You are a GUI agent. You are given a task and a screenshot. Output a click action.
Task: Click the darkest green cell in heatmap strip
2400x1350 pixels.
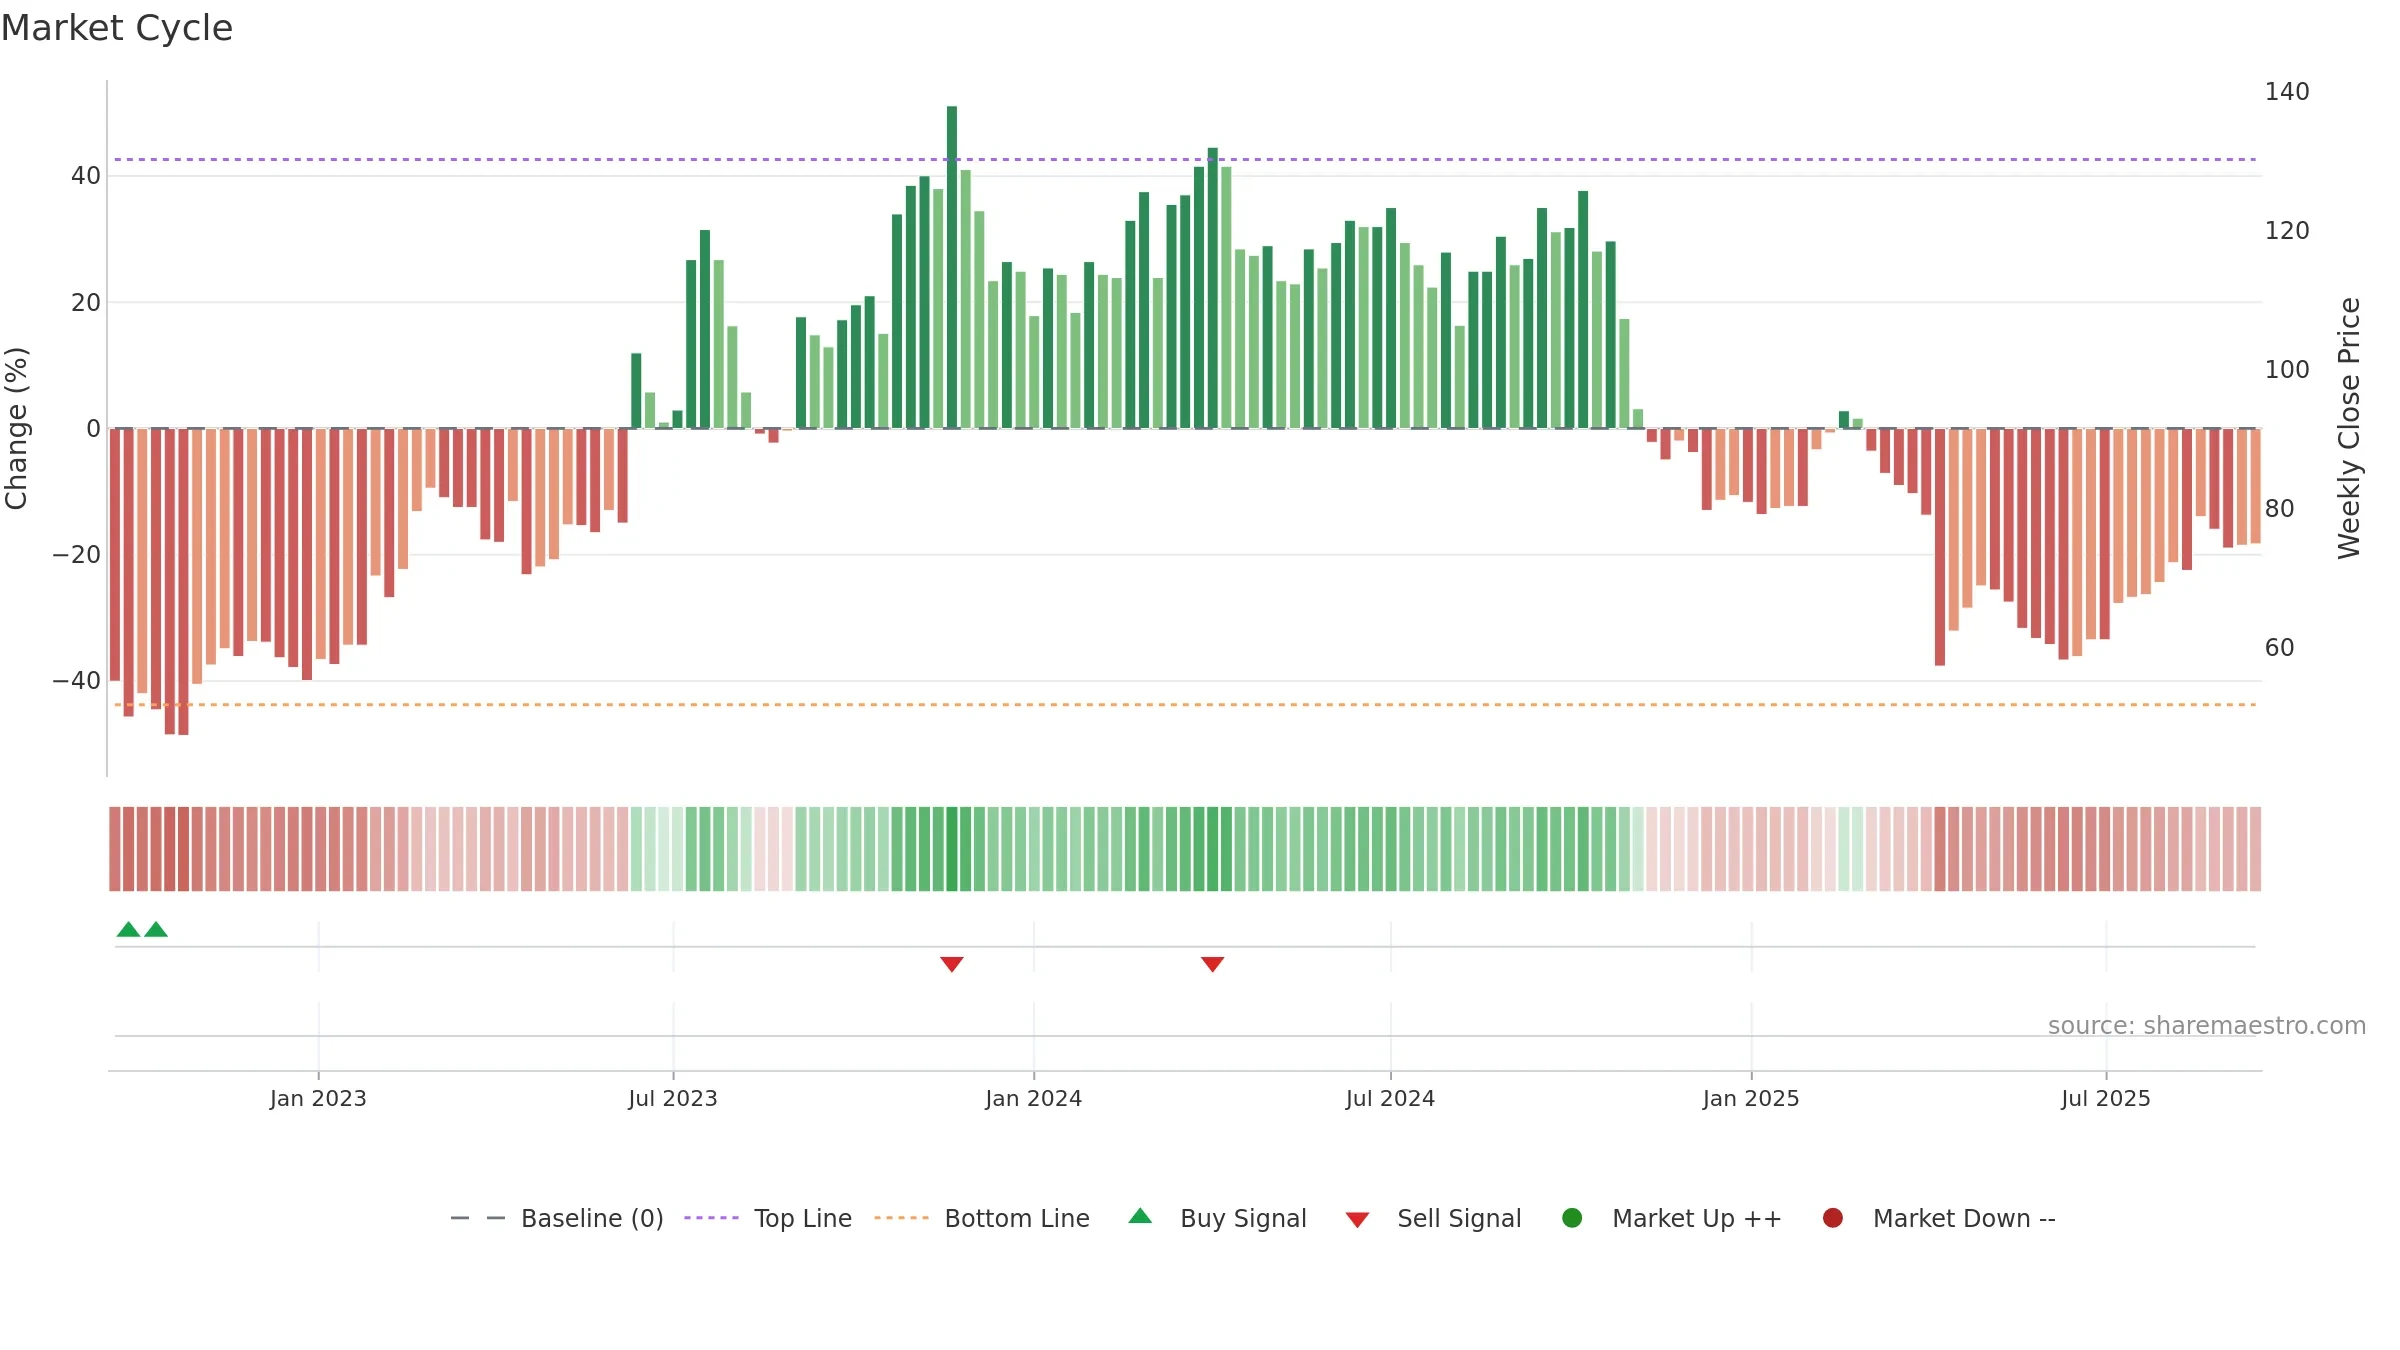pyautogui.click(x=952, y=849)
